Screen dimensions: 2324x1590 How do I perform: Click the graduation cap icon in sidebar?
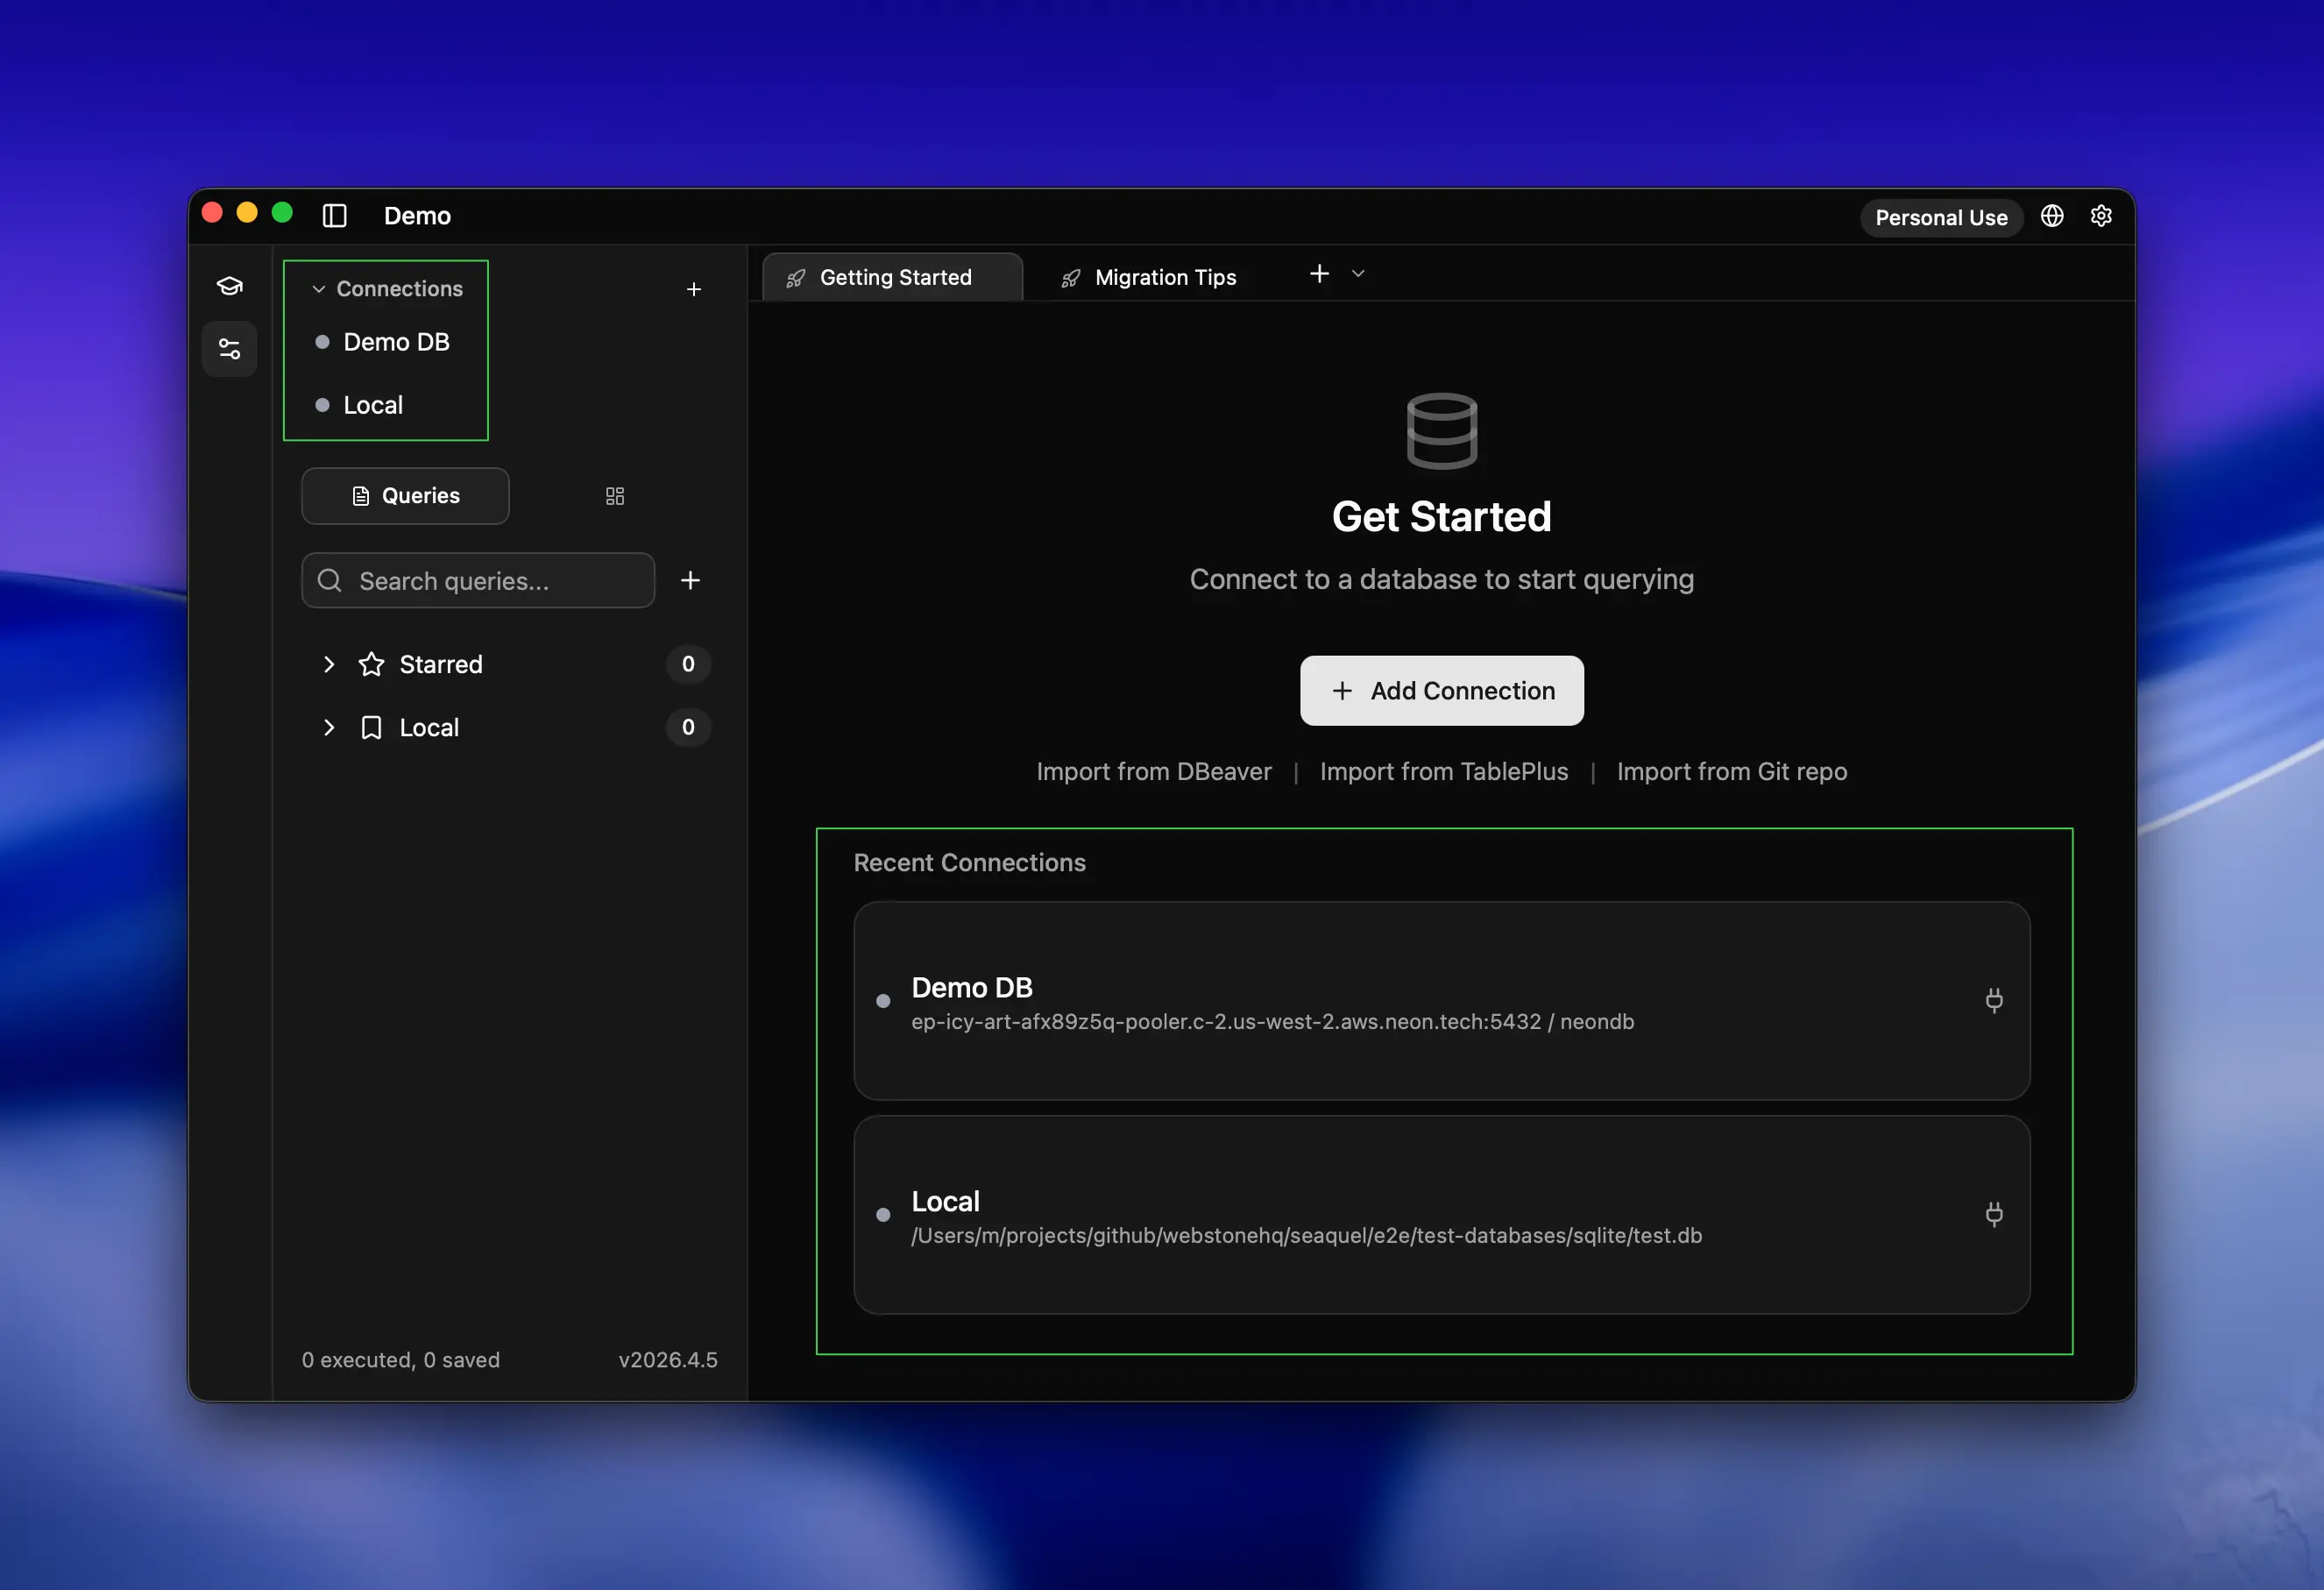click(229, 286)
